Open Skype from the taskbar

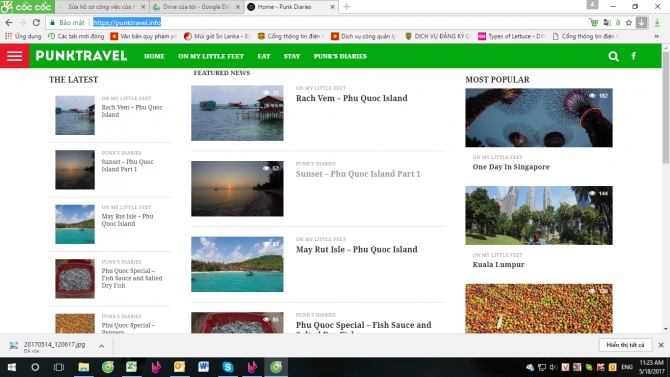click(x=228, y=367)
